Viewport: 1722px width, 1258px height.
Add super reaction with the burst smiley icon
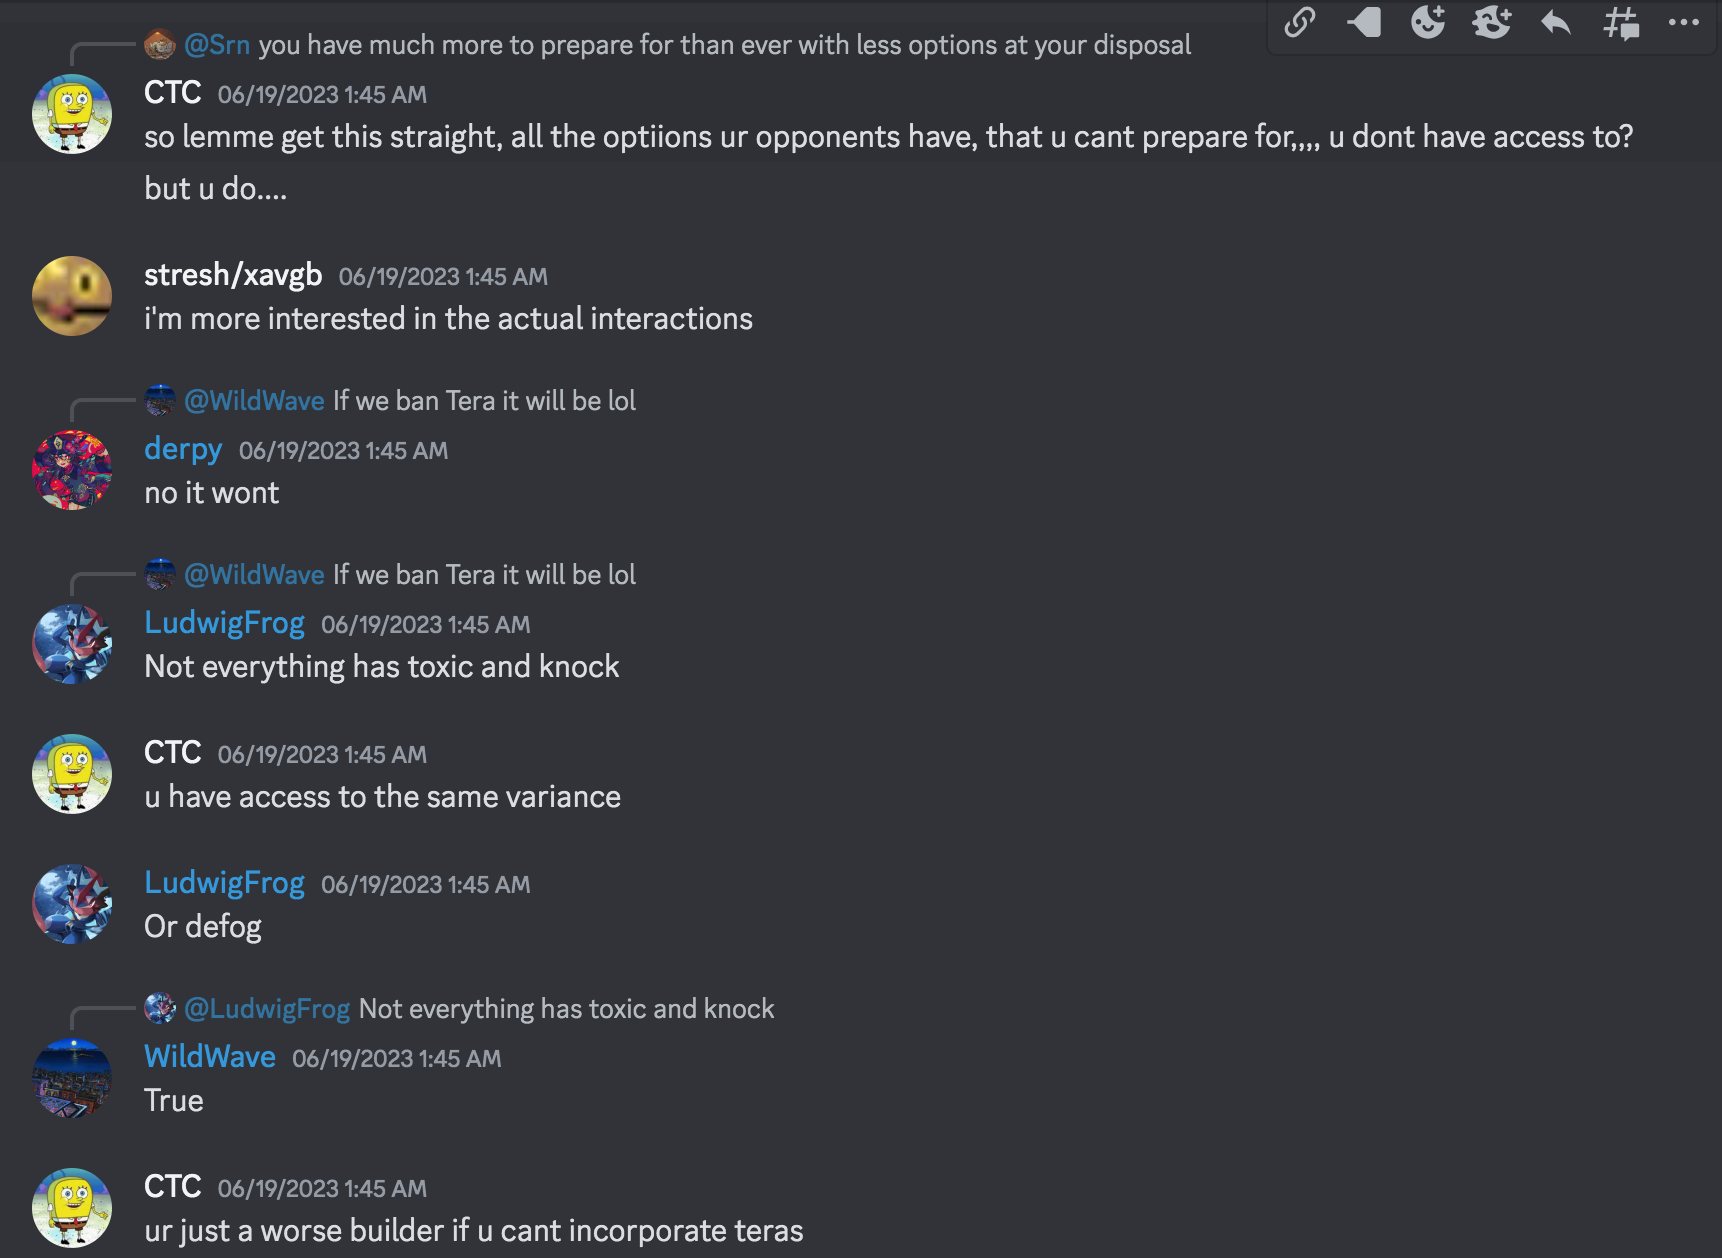pos(1492,22)
